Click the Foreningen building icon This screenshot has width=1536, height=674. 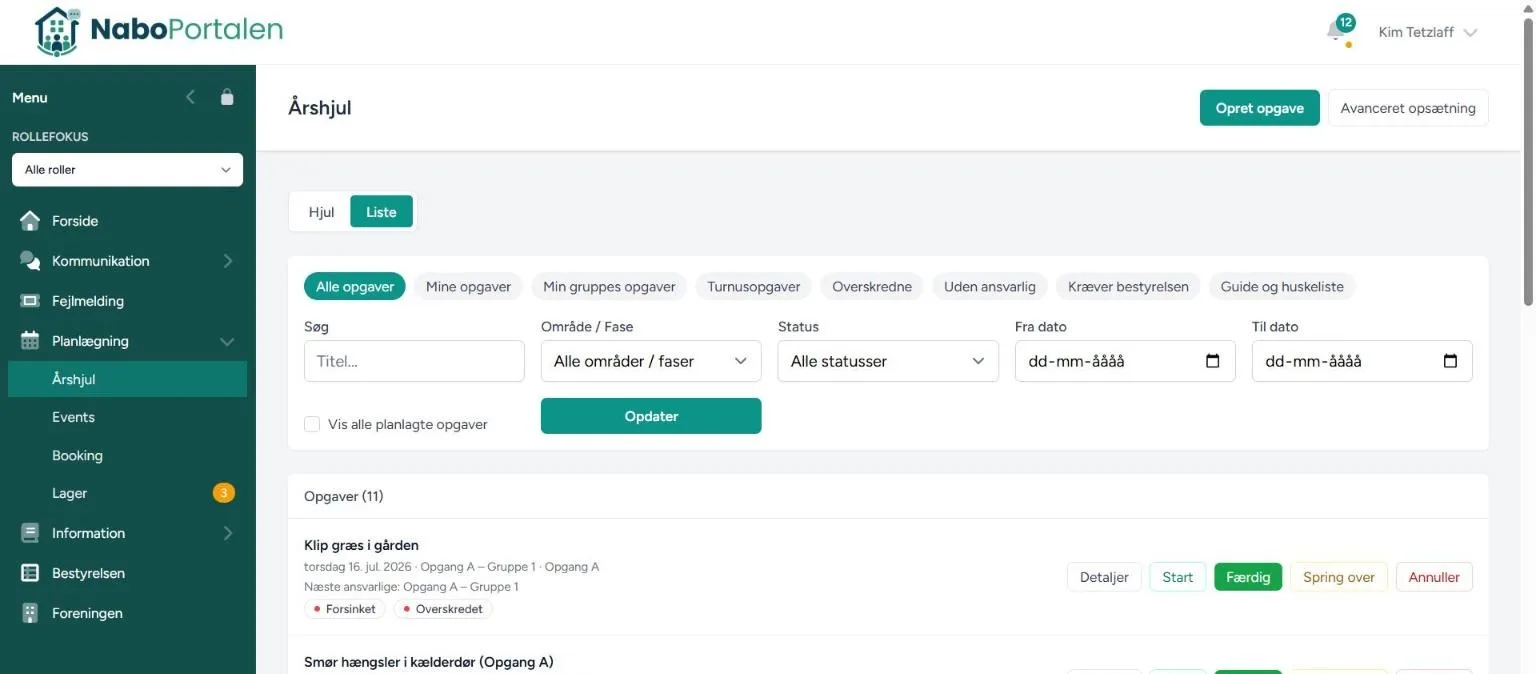[30, 613]
